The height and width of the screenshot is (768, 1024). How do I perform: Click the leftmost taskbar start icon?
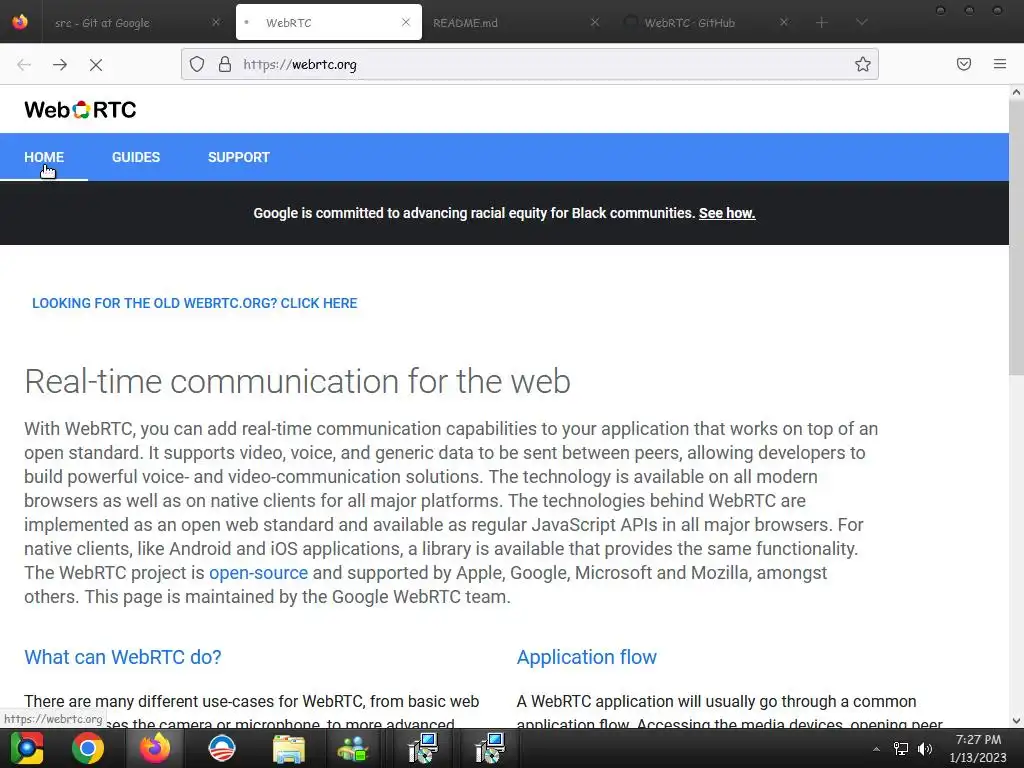click(27, 748)
